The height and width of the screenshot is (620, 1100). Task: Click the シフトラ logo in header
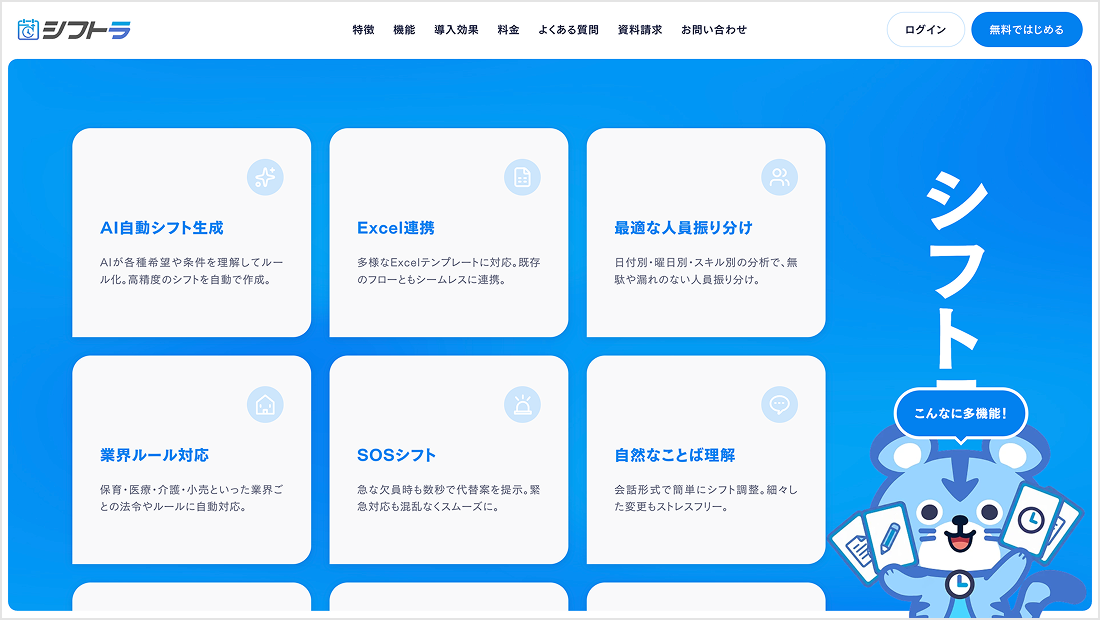74,29
